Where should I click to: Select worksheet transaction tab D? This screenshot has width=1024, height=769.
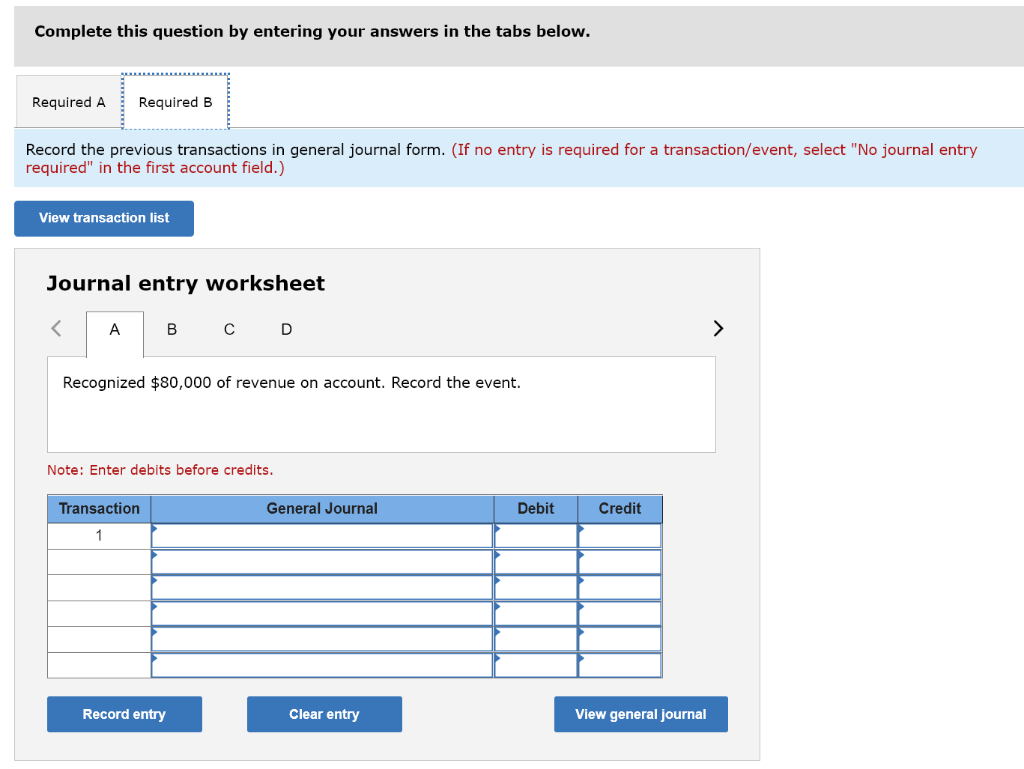point(285,330)
